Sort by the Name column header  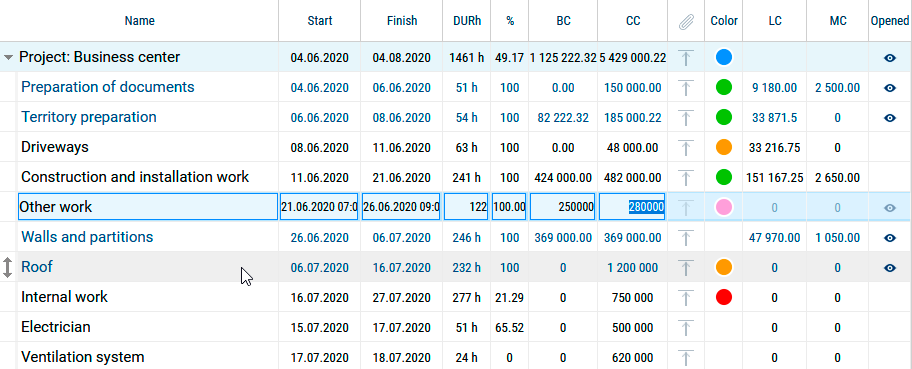(x=140, y=21)
